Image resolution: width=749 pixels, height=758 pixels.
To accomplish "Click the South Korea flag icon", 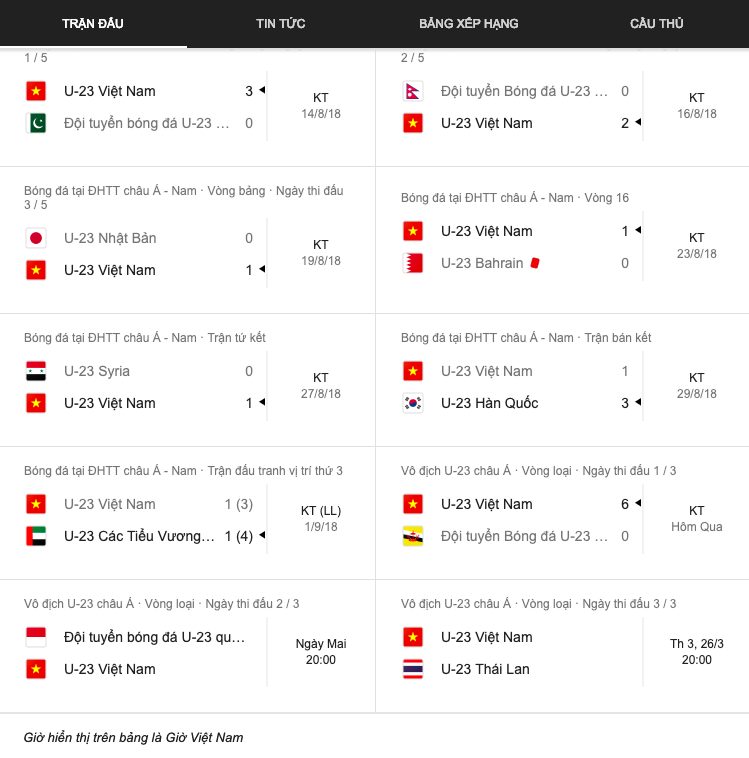I will [x=412, y=403].
